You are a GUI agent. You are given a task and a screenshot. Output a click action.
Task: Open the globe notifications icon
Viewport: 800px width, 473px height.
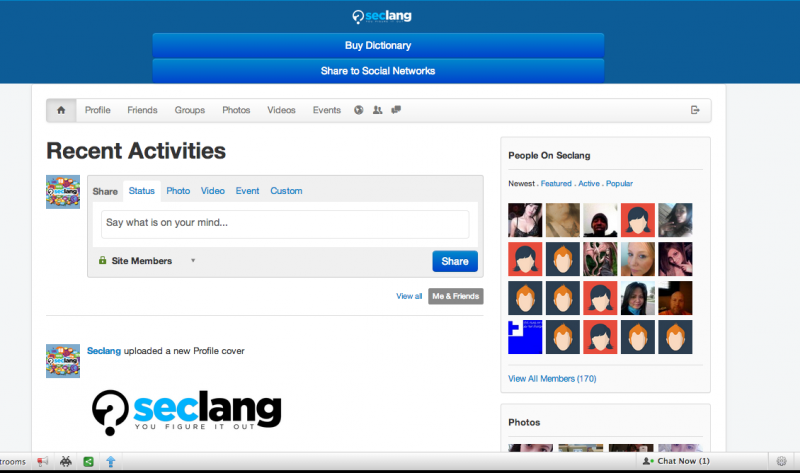(359, 110)
